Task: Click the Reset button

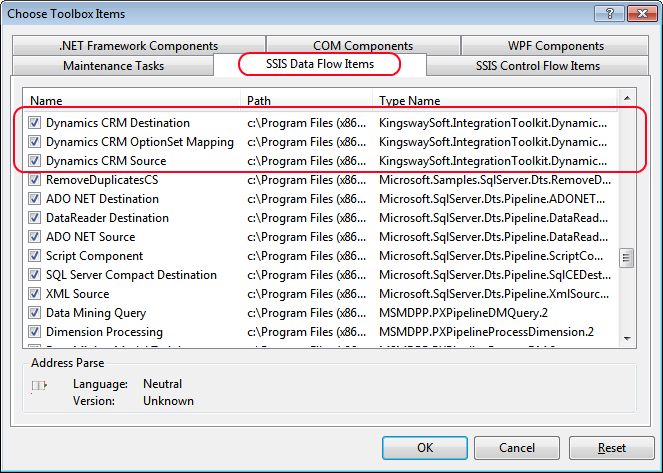Action: (611, 448)
